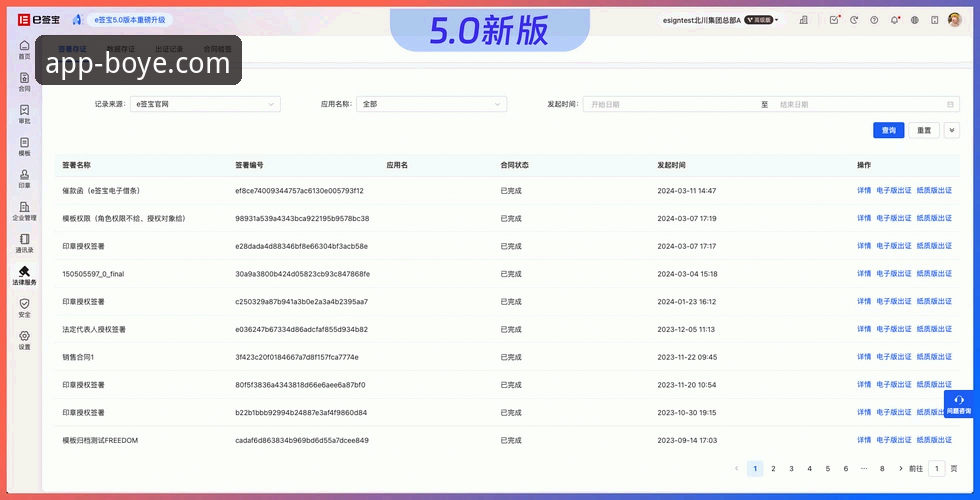Click the to-do checkbox icon in header
Image resolution: width=980 pixels, height=500 pixels.
835,20
